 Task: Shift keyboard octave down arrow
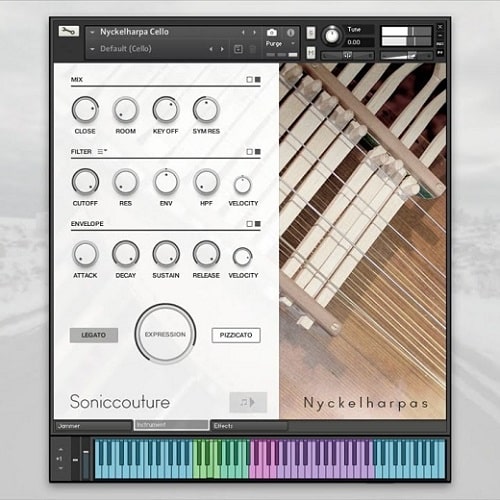[x=61, y=468]
